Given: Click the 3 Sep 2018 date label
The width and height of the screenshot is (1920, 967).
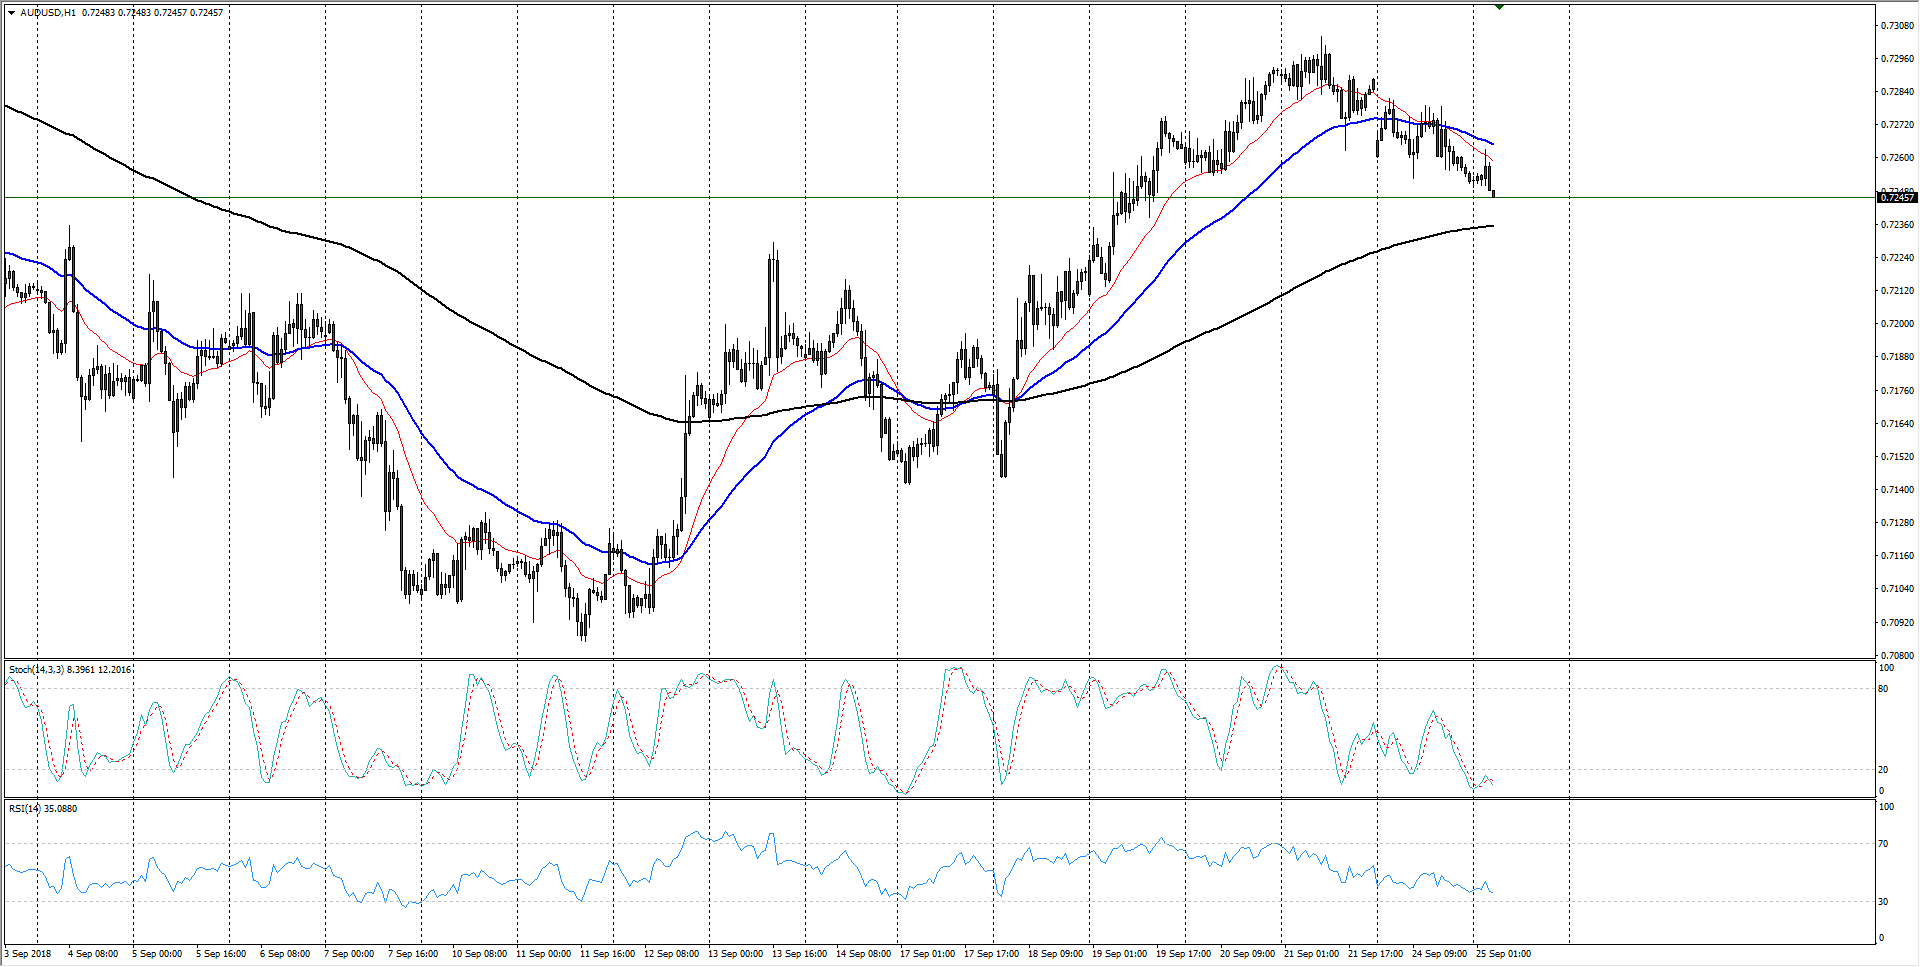Looking at the screenshot, I should [x=27, y=954].
